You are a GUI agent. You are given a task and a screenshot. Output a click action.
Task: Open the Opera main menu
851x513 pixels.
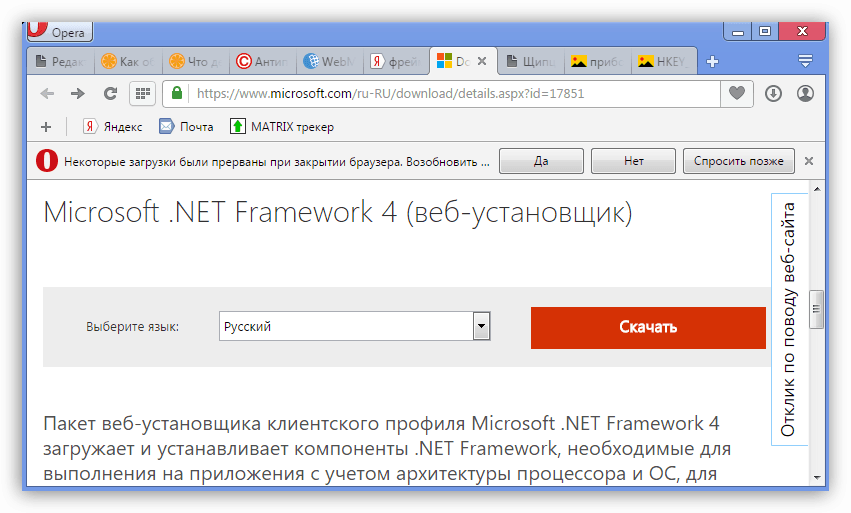(60, 31)
